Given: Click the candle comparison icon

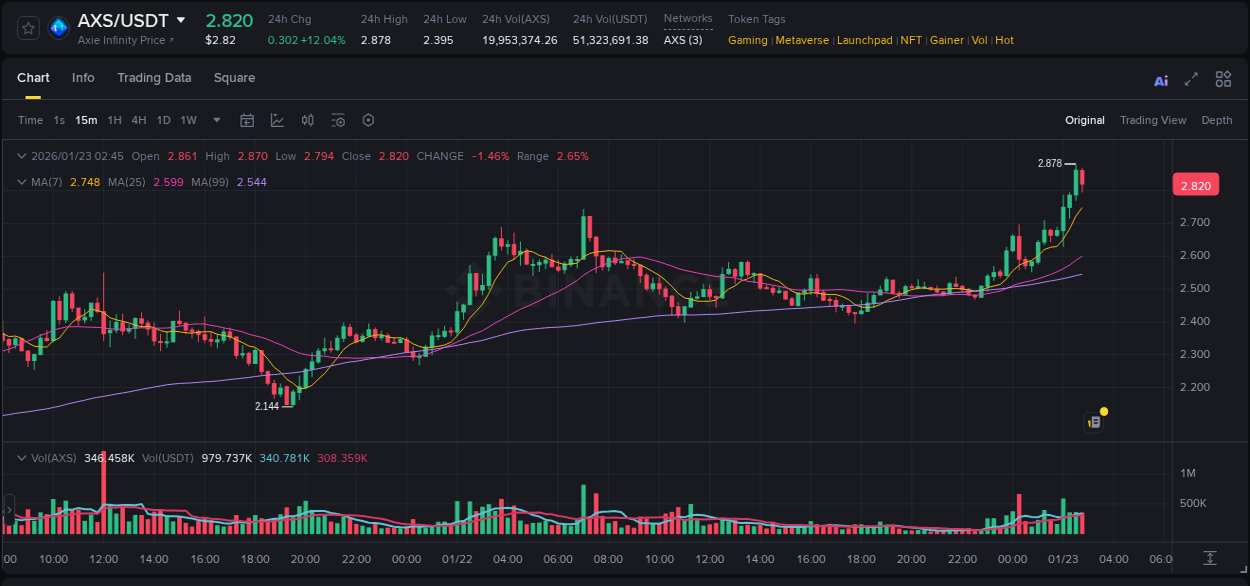Looking at the screenshot, I should (x=307, y=120).
